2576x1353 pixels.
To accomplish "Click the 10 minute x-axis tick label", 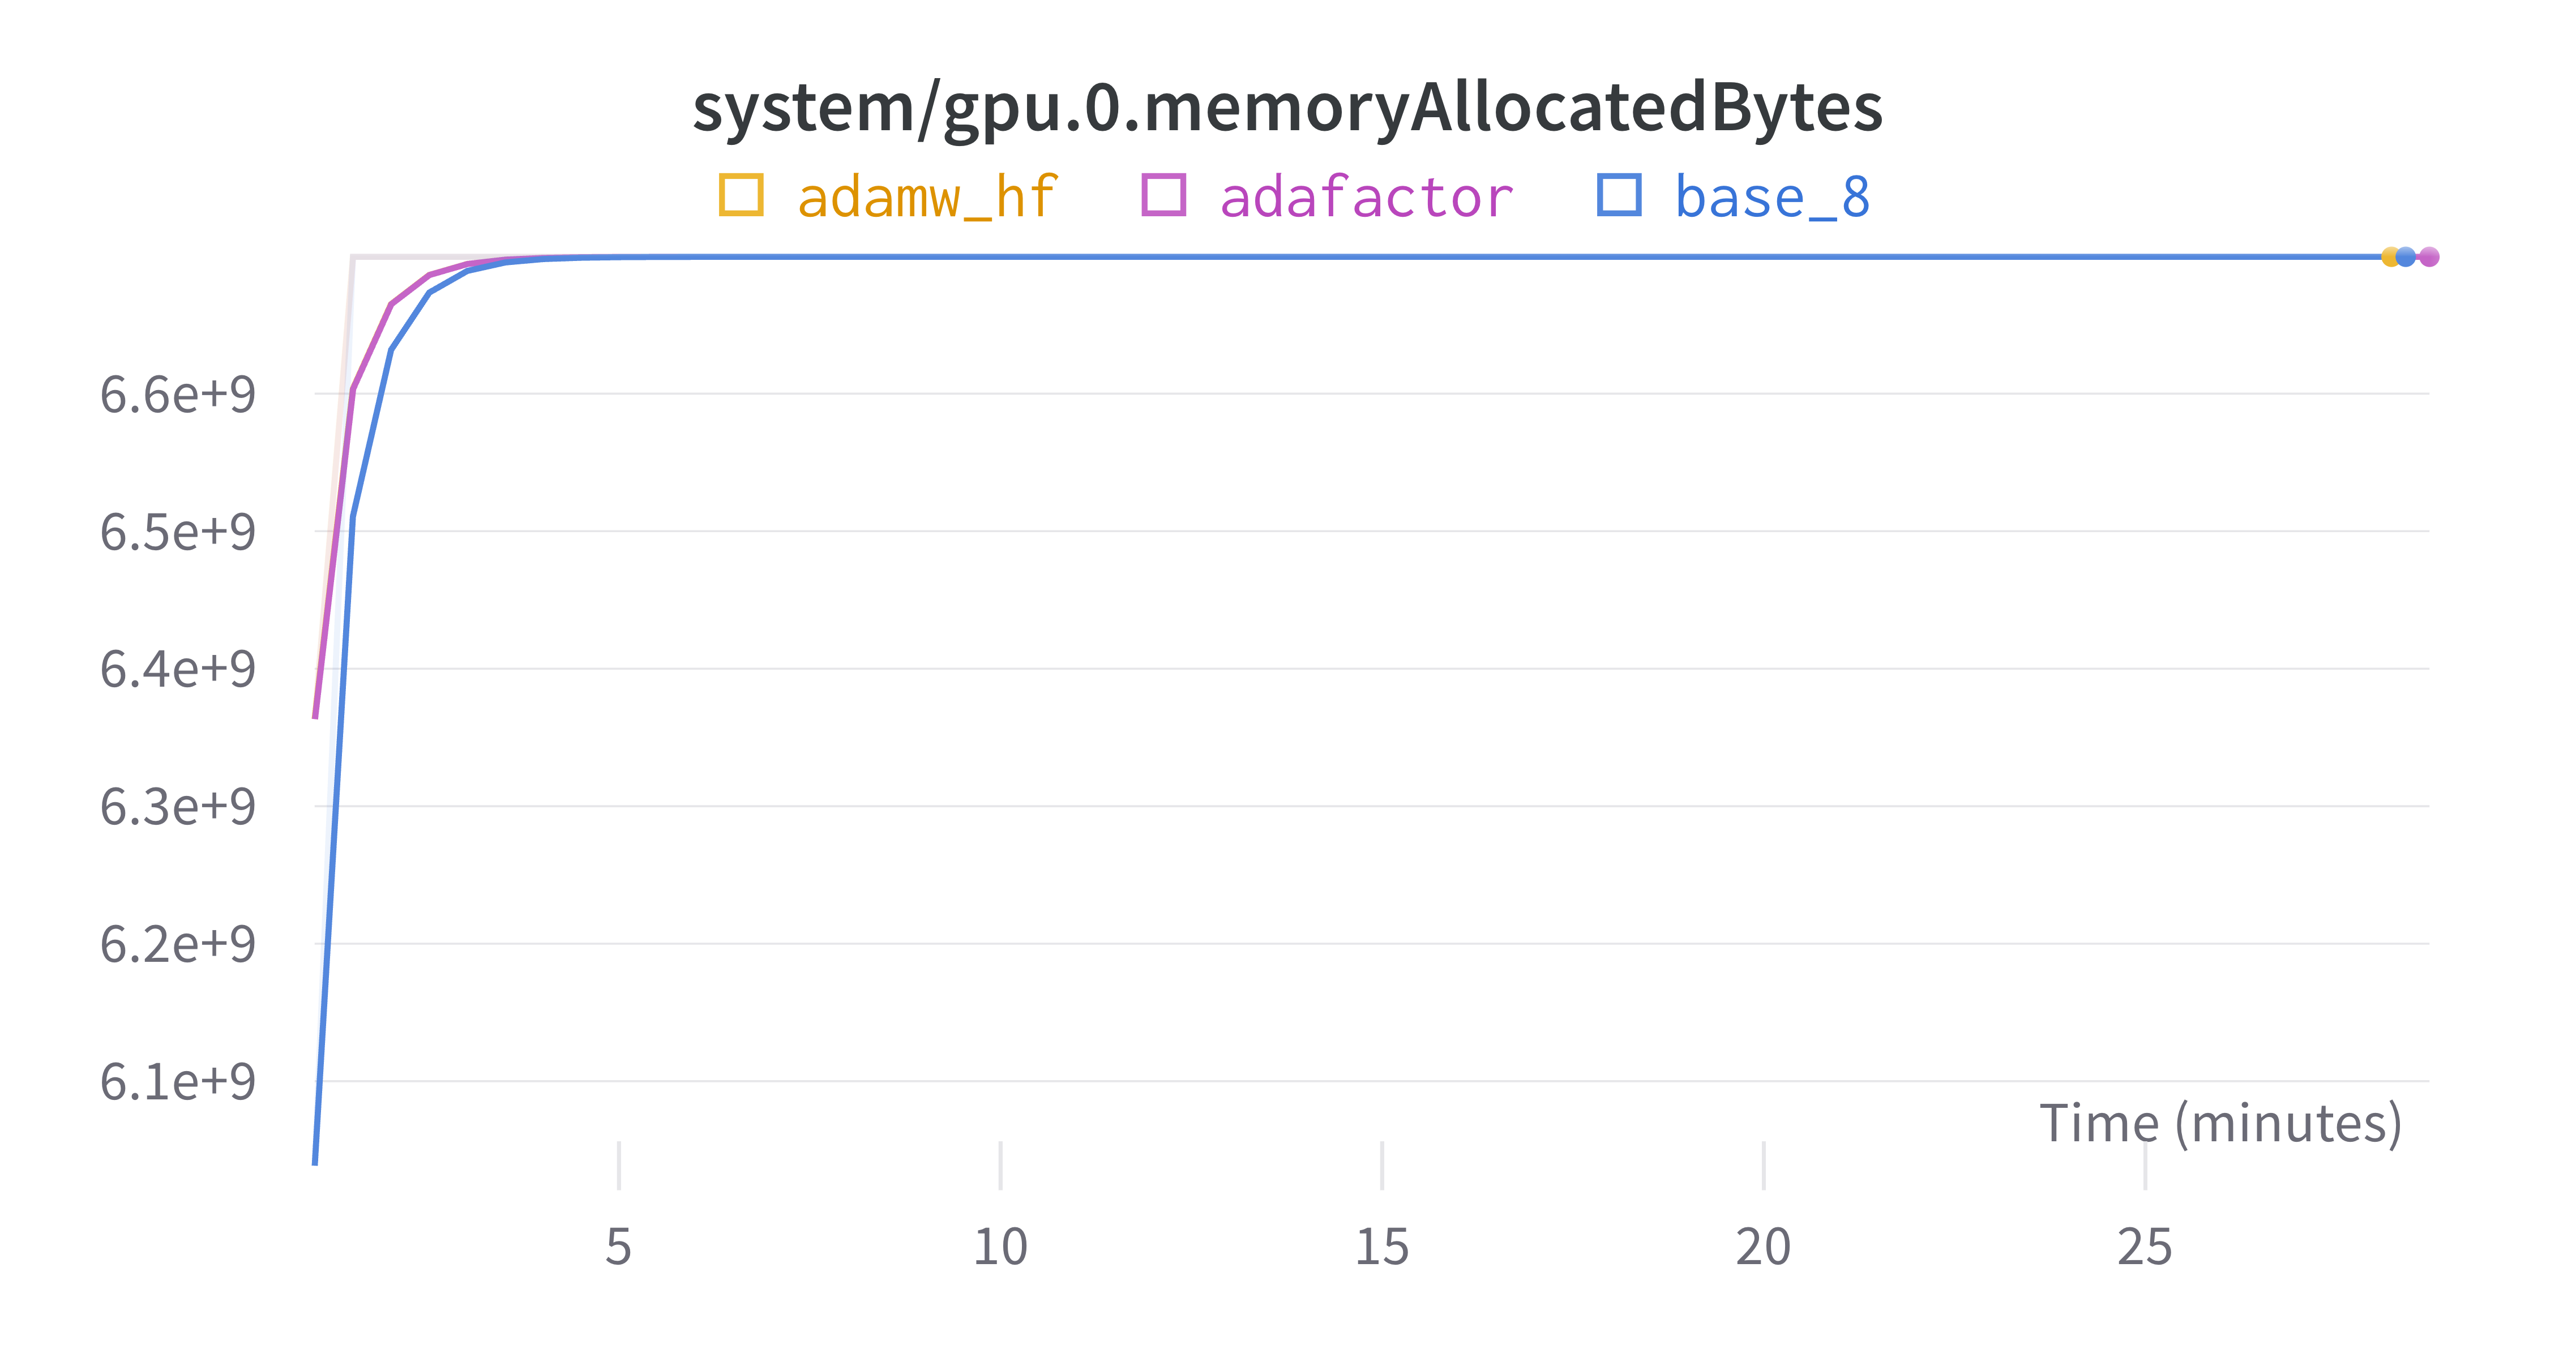I will [x=1000, y=1247].
